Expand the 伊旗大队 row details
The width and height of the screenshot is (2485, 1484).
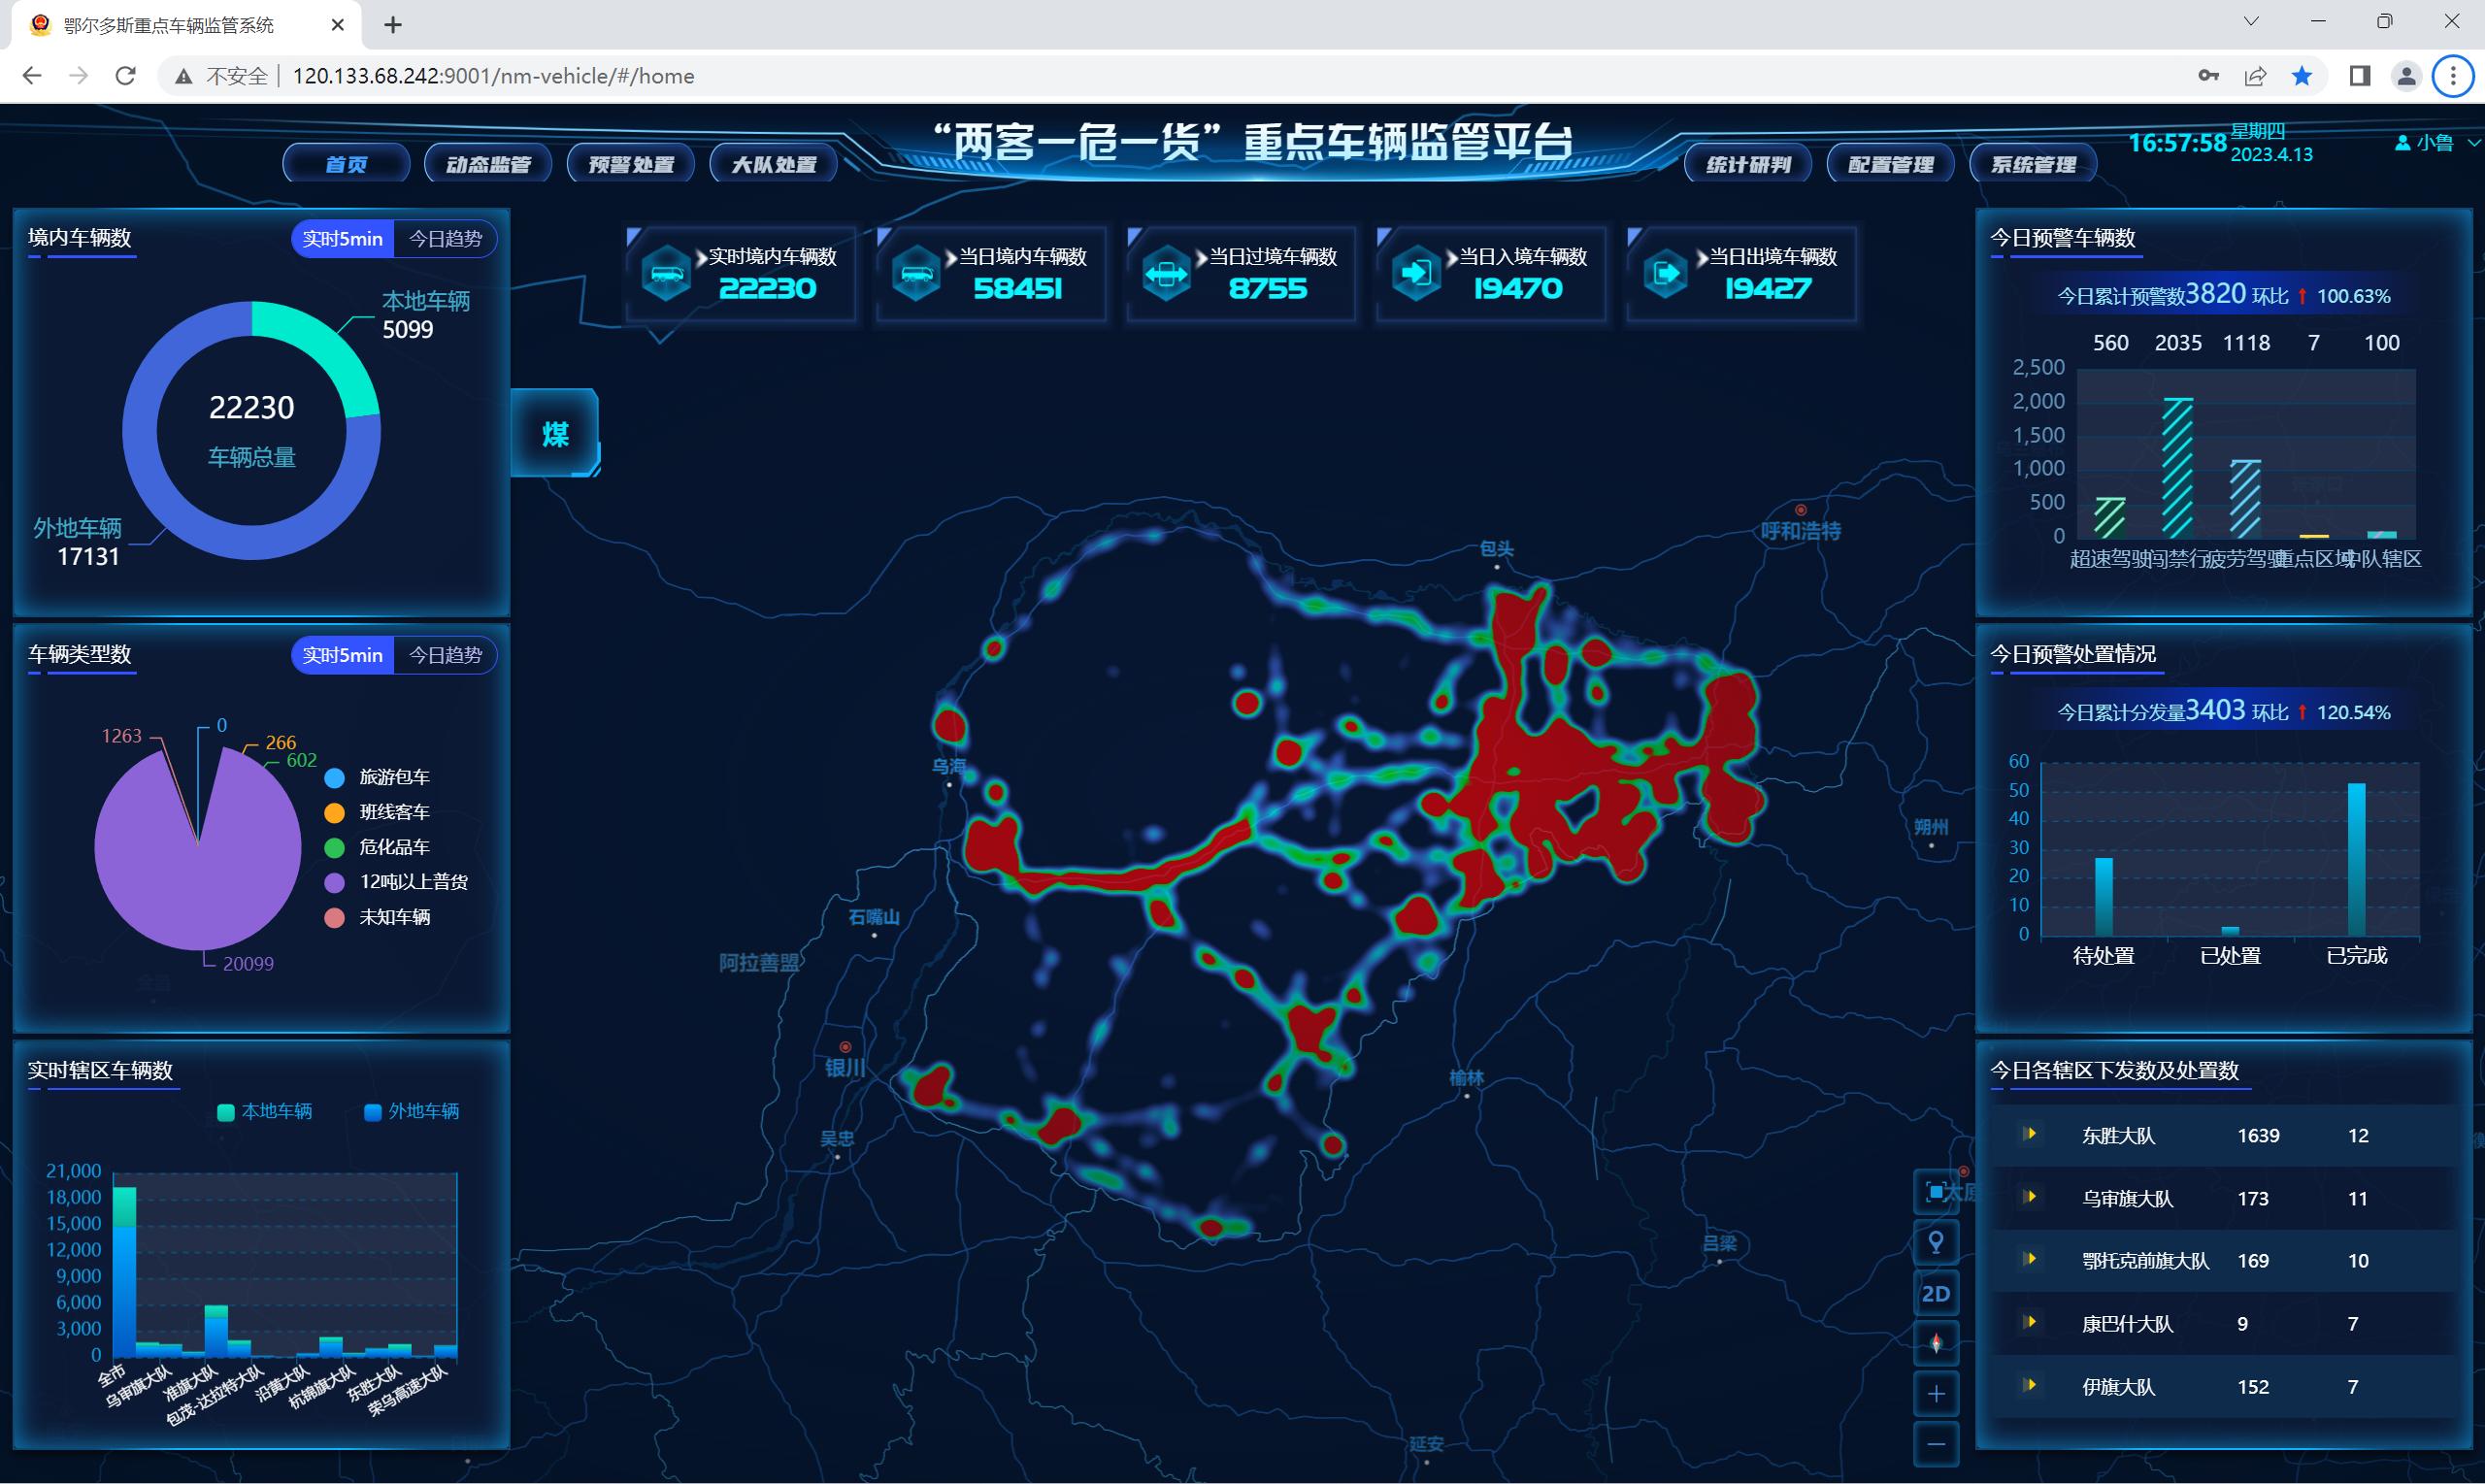tap(2030, 1387)
